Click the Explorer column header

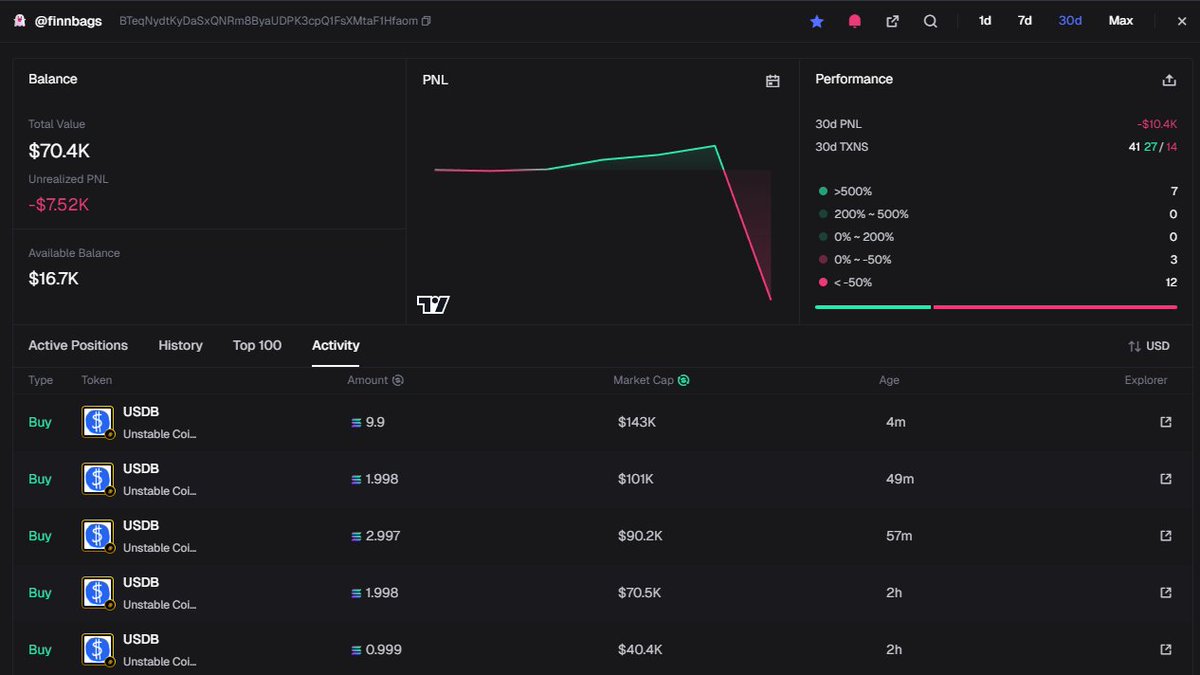1146,380
